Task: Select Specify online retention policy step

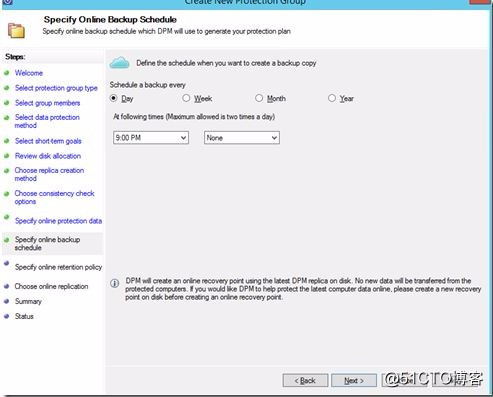Action: pos(58,267)
